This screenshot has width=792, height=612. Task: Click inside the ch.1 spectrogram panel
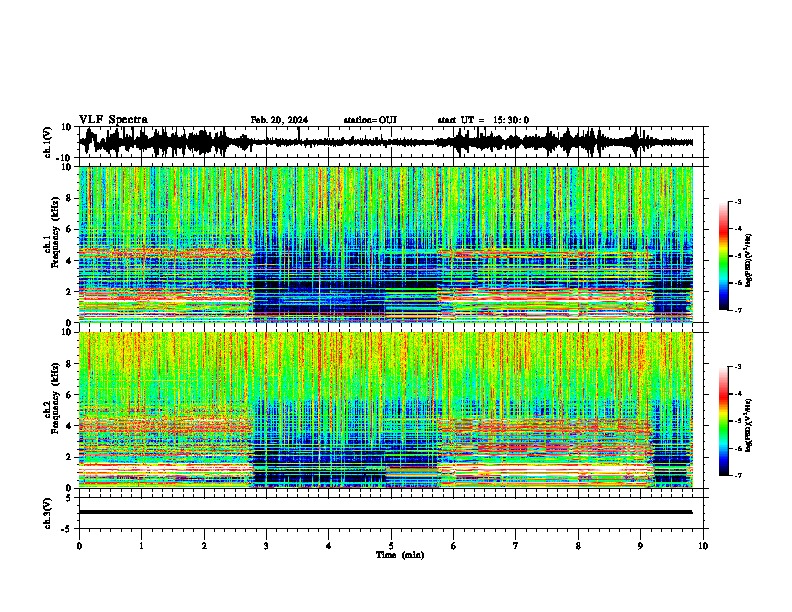(x=385, y=244)
